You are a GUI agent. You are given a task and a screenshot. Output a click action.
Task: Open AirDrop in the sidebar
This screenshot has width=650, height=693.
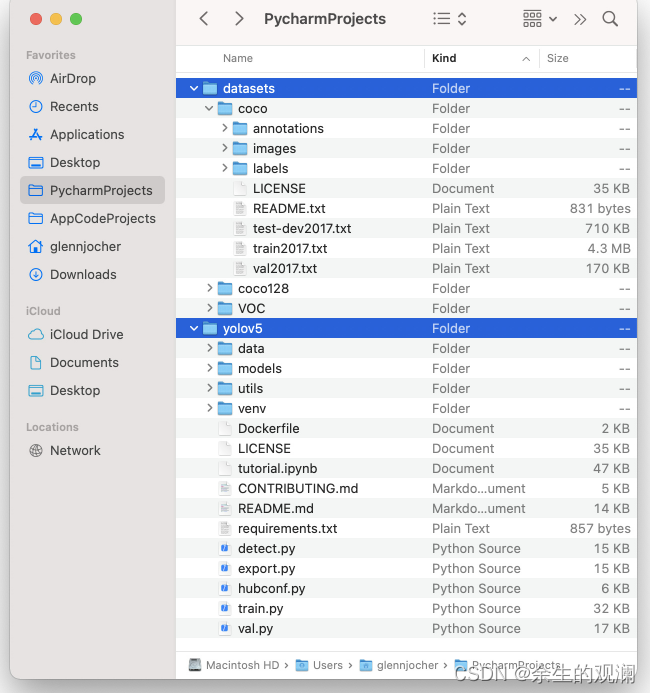point(73,79)
